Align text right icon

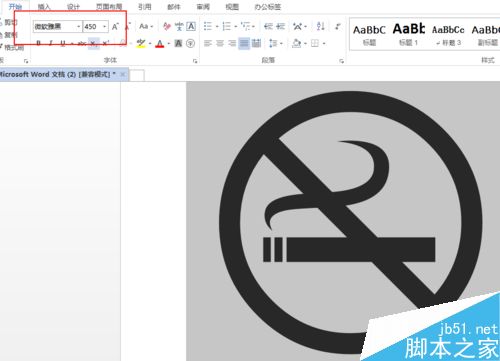(232, 43)
